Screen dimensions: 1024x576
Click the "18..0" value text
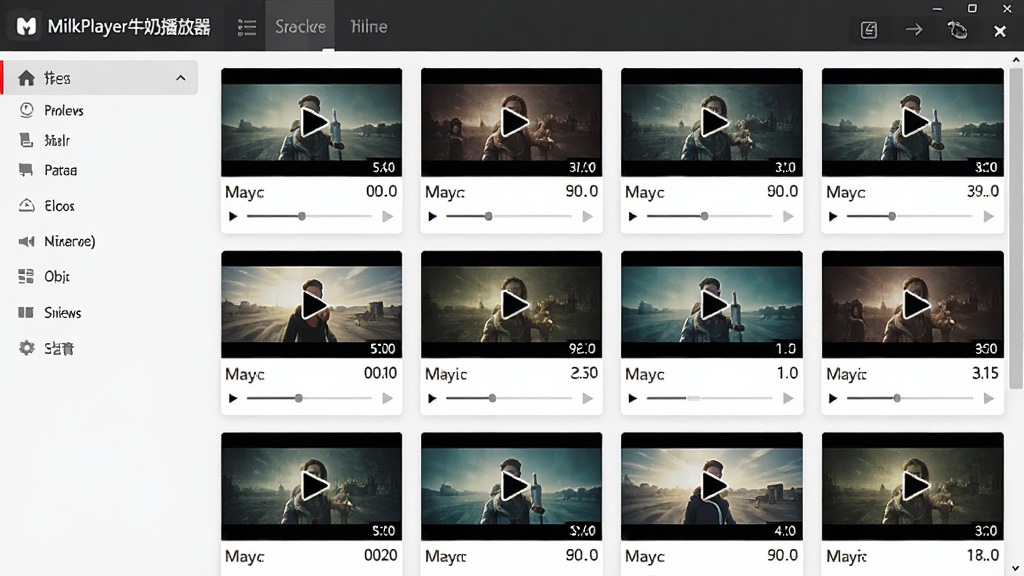982,555
